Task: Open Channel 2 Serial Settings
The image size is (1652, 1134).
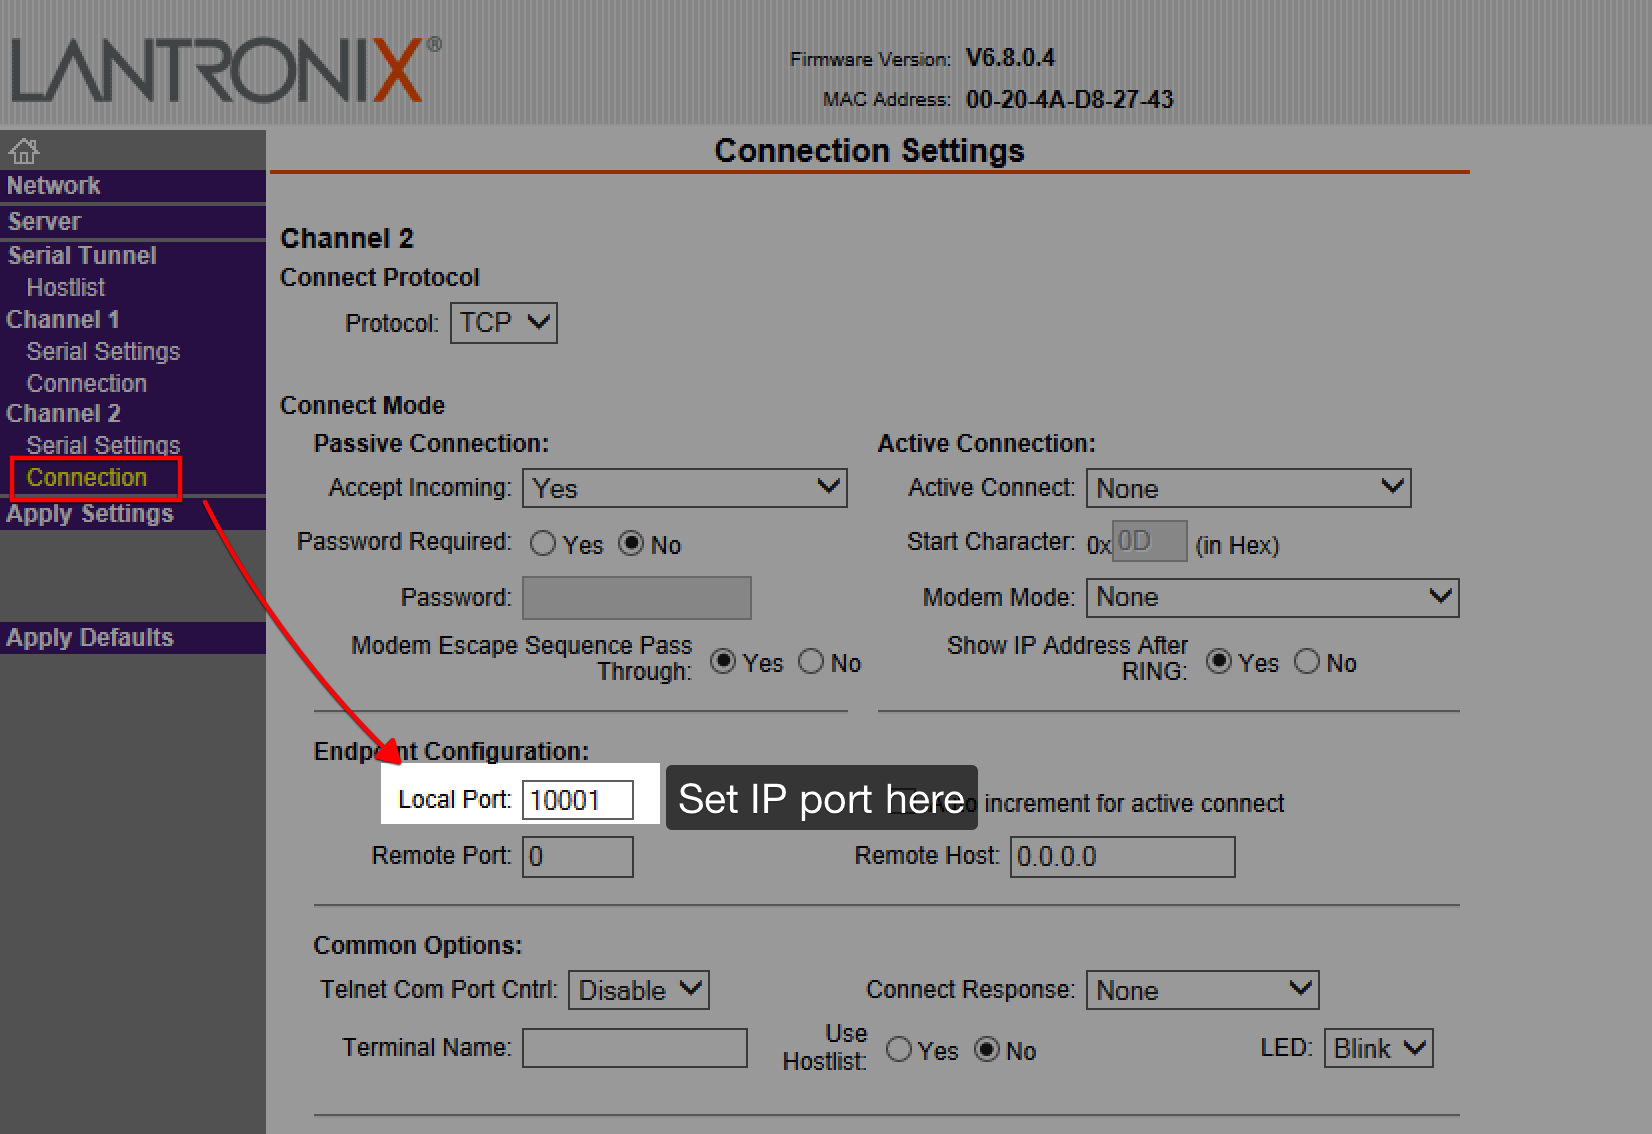Action: click(103, 446)
